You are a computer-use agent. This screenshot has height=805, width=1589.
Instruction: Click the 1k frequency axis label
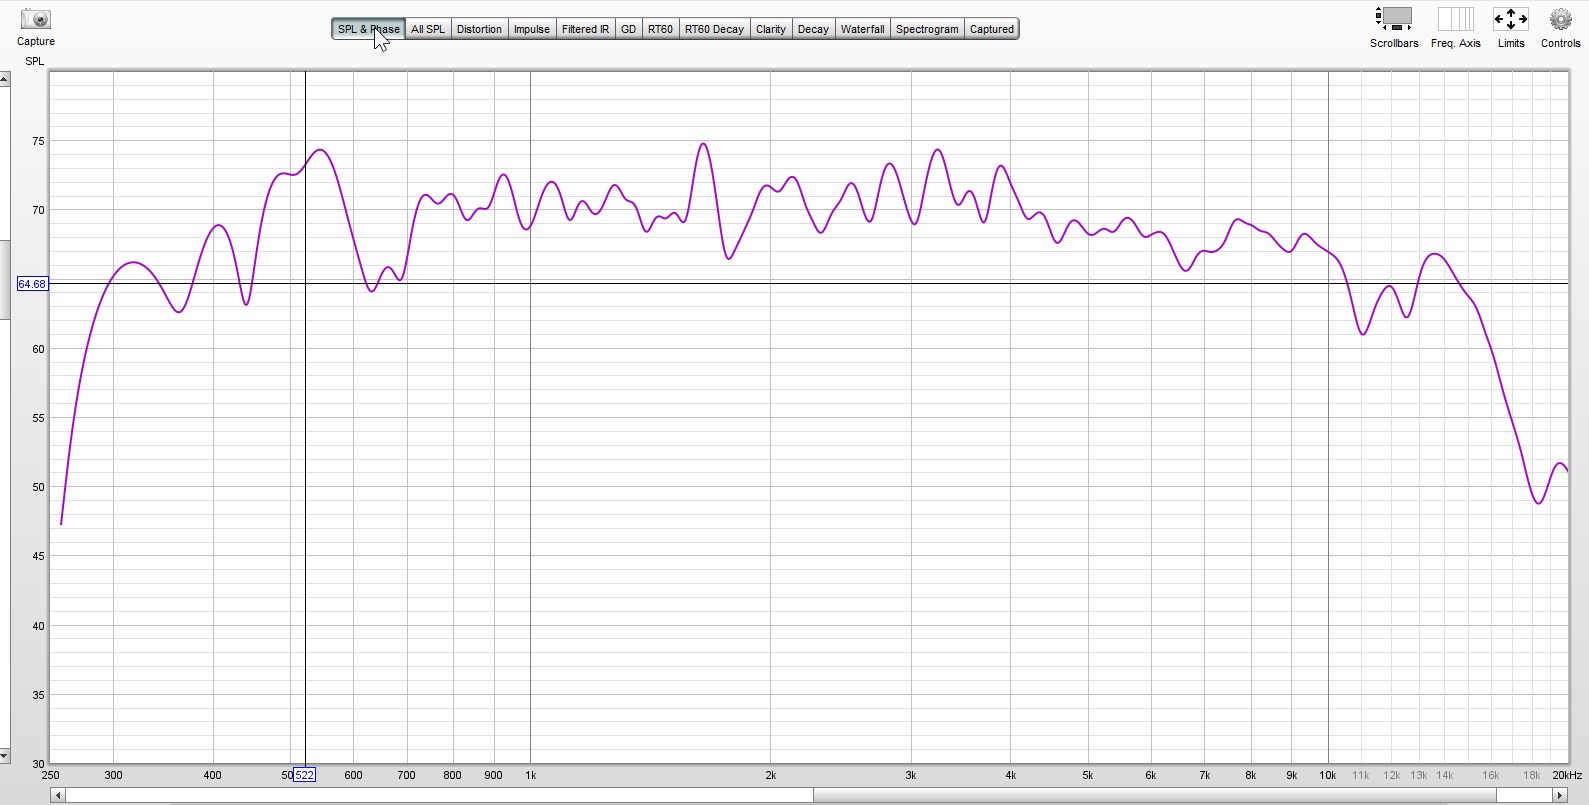tap(531, 775)
